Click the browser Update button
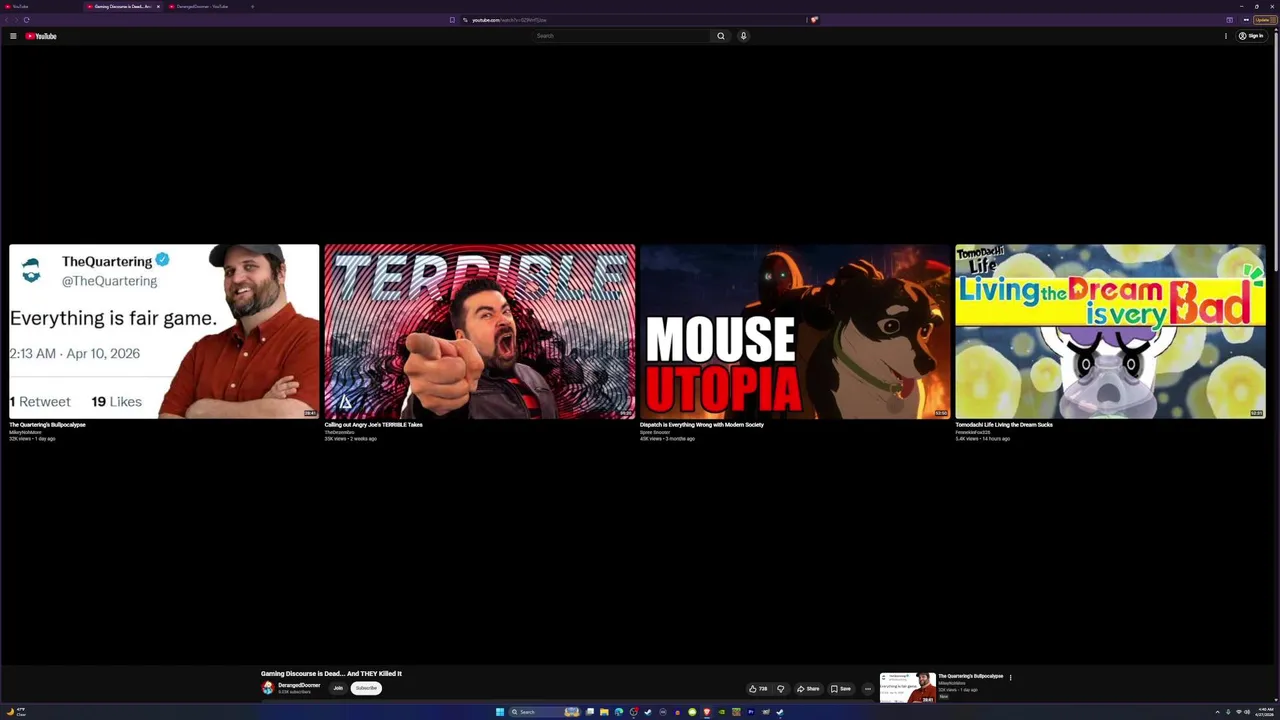This screenshot has height=720, width=1280. tap(1264, 20)
